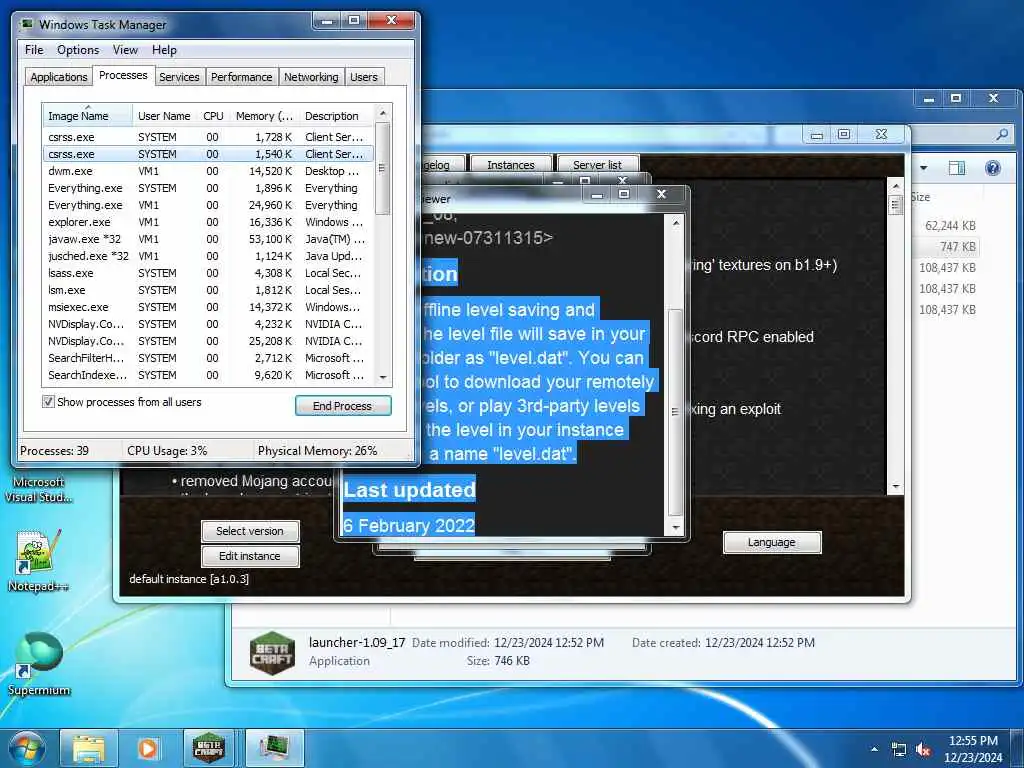This screenshot has height=768, width=1024.
Task: Sort processes by CPU column
Action: pyautogui.click(x=214, y=116)
